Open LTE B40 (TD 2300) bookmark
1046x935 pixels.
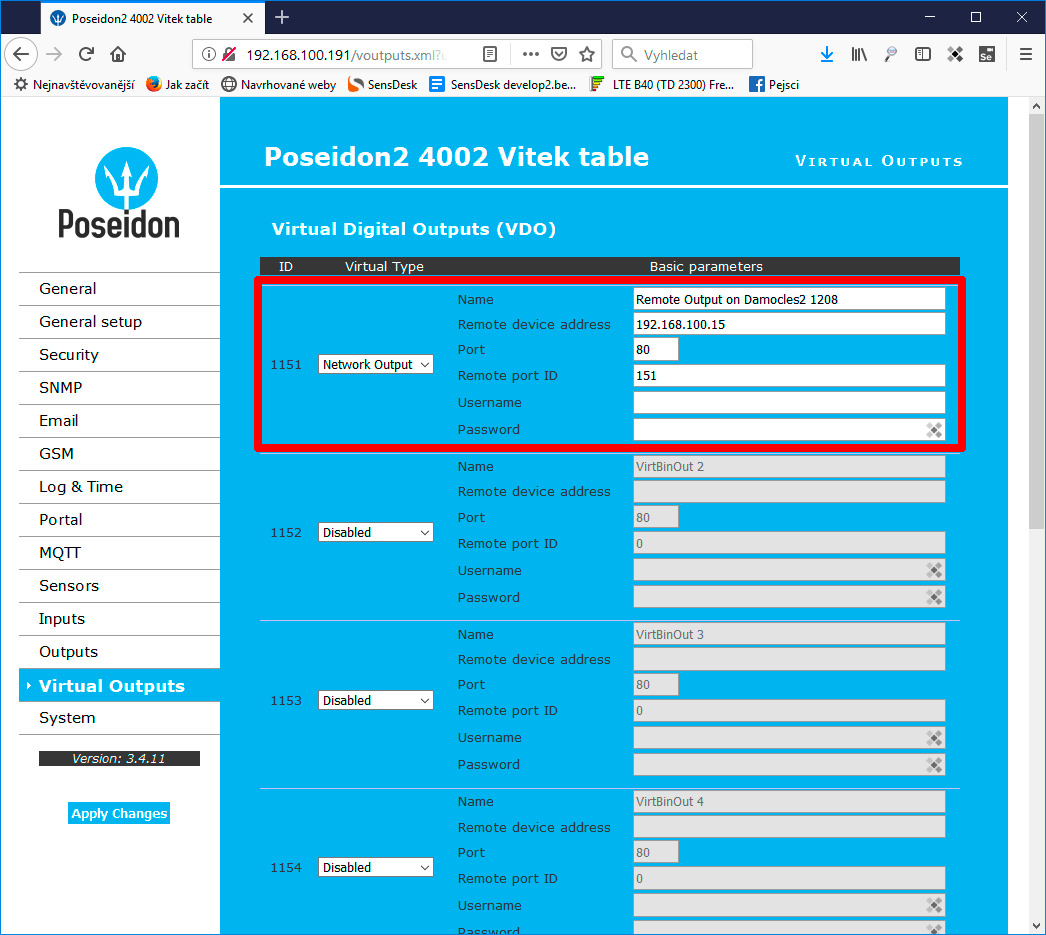click(x=662, y=85)
